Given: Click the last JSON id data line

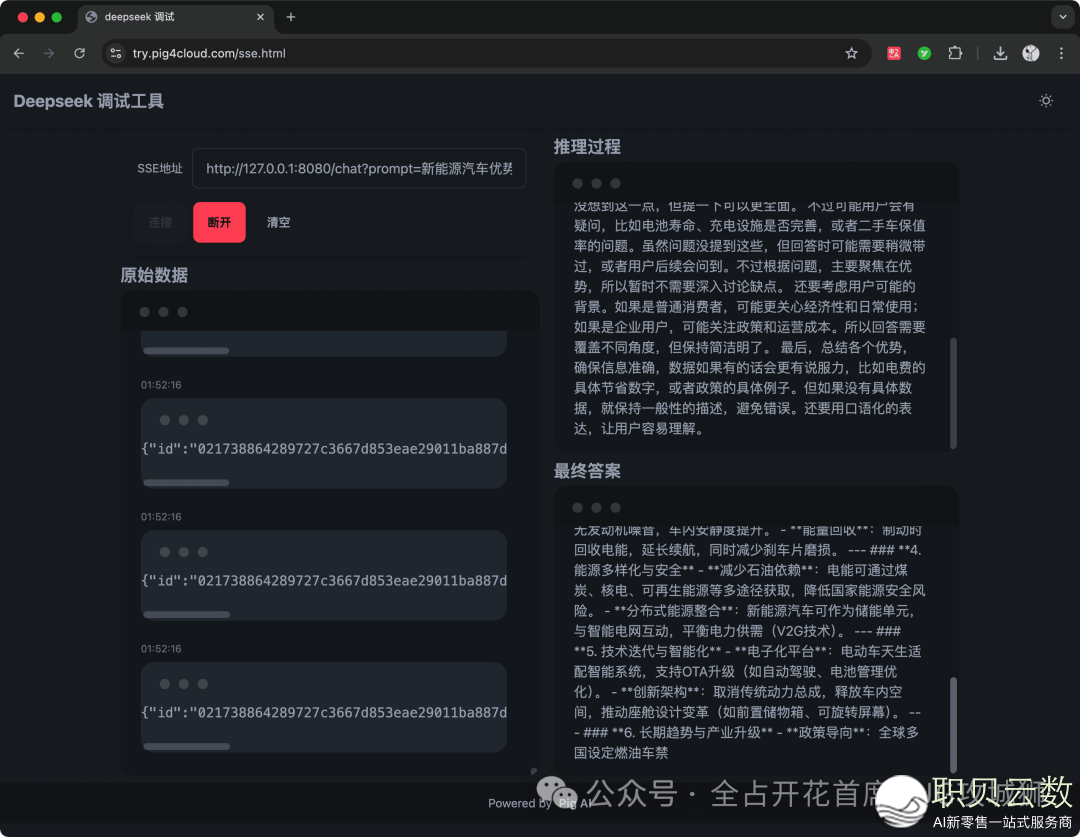Looking at the screenshot, I should tap(324, 713).
